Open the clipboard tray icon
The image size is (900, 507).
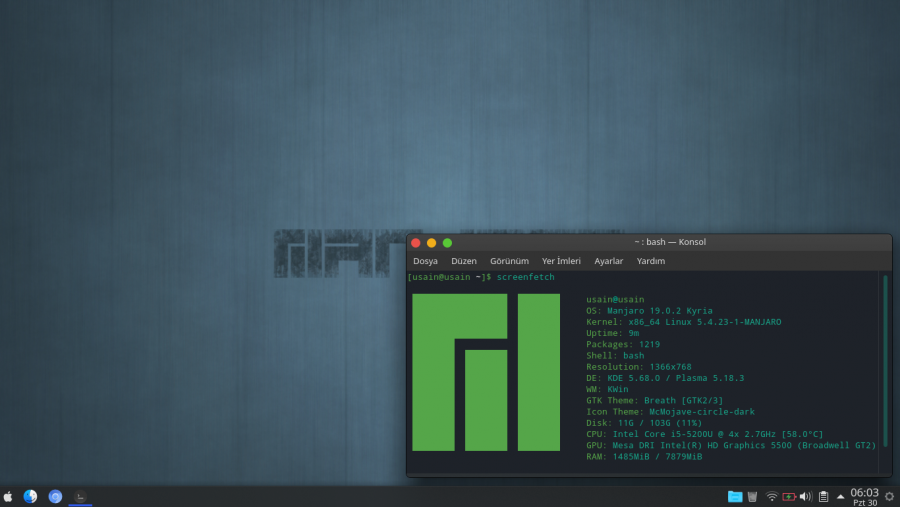click(x=823, y=496)
